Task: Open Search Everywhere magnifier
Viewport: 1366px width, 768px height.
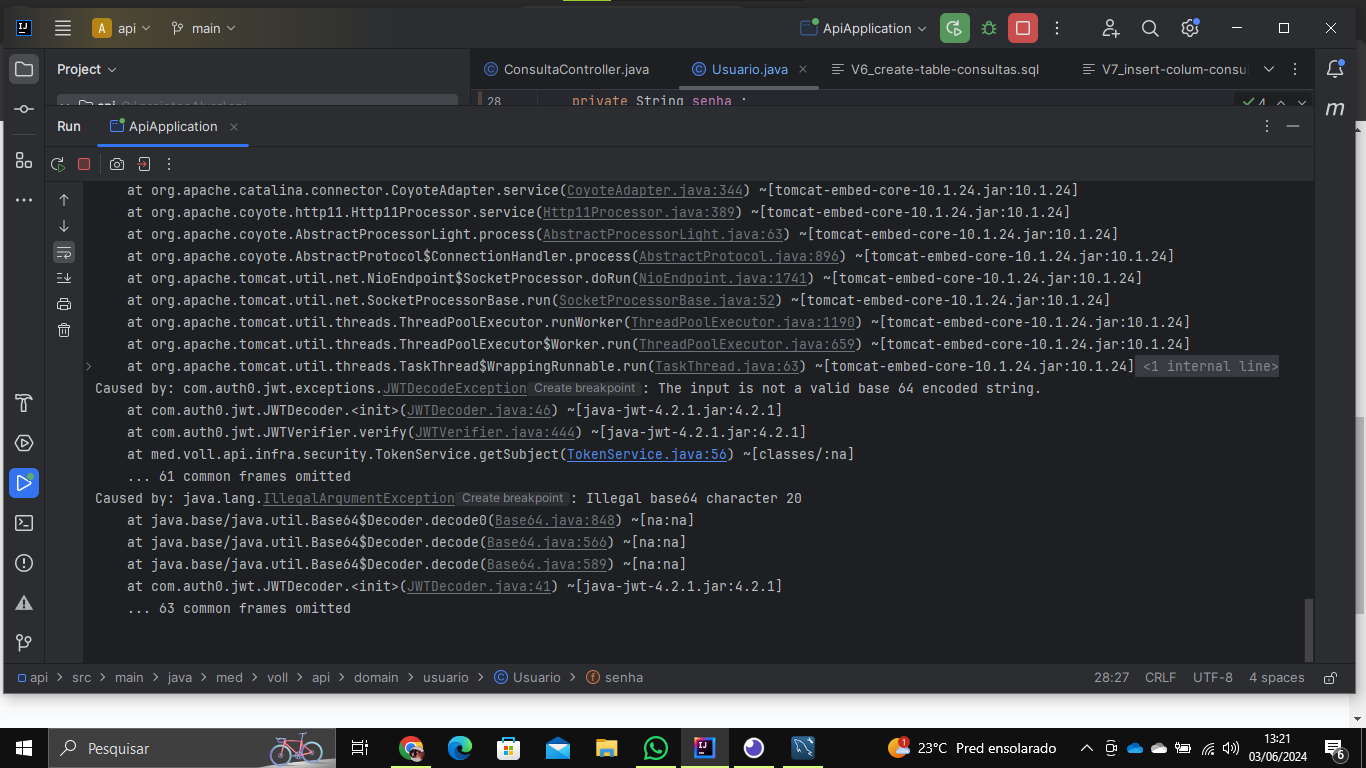Action: (x=1150, y=28)
